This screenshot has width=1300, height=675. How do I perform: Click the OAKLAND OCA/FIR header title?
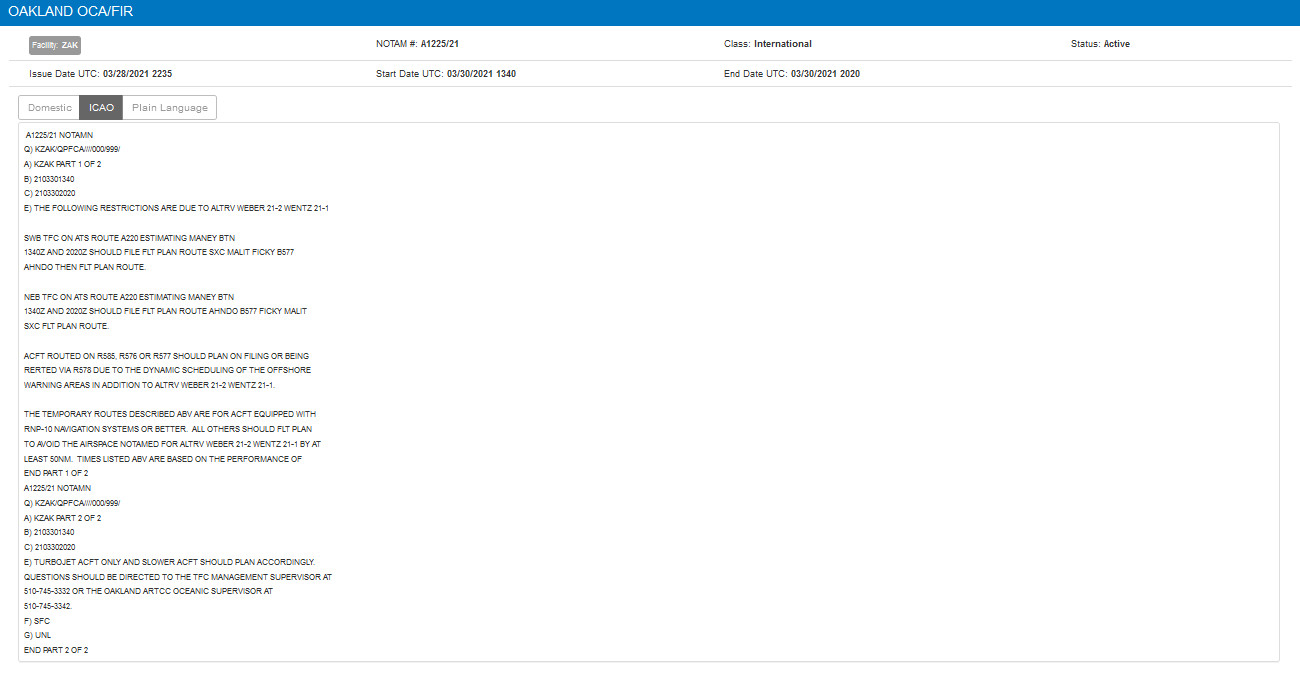tap(70, 12)
